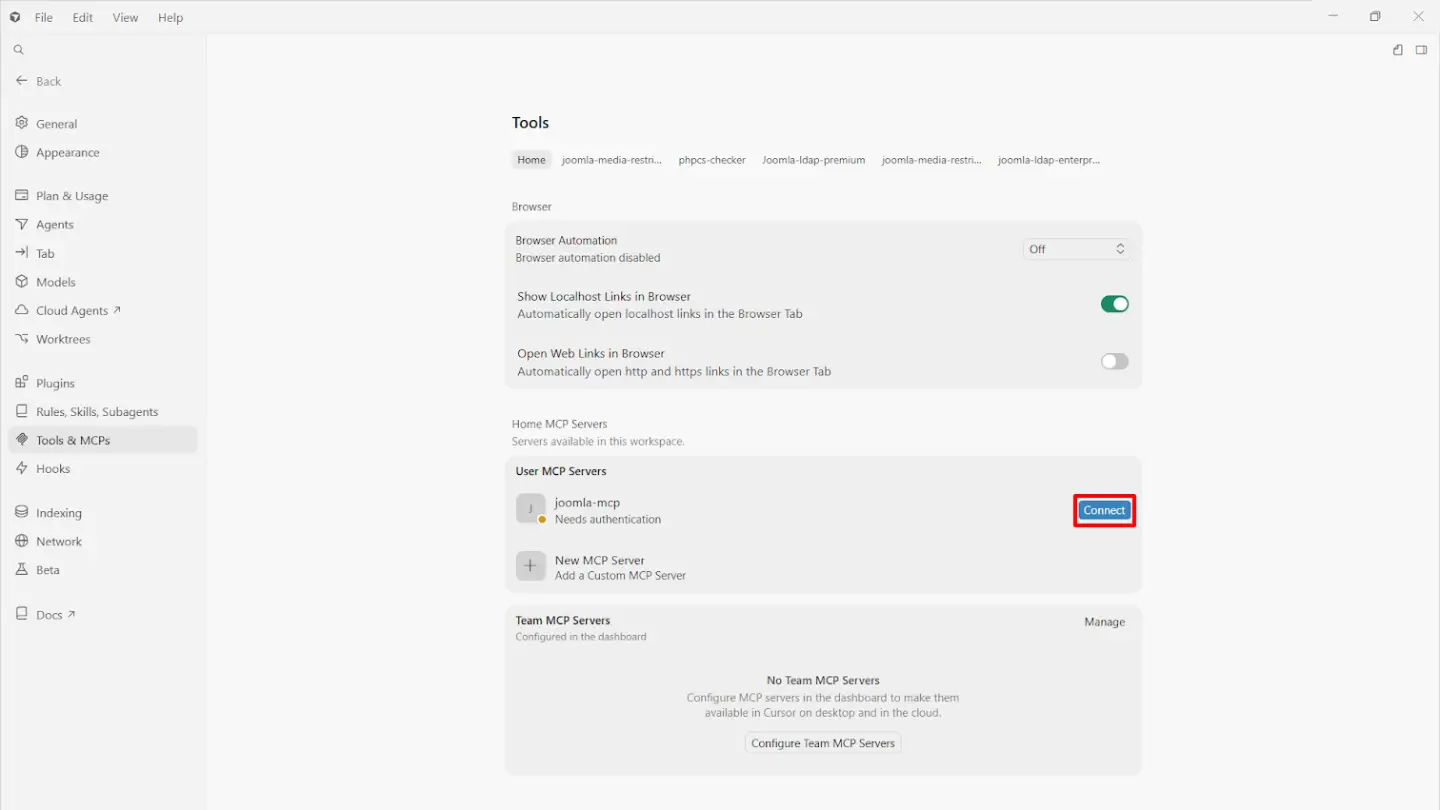This screenshot has width=1440, height=810.
Task: Open the File menu
Action: pyautogui.click(x=44, y=17)
